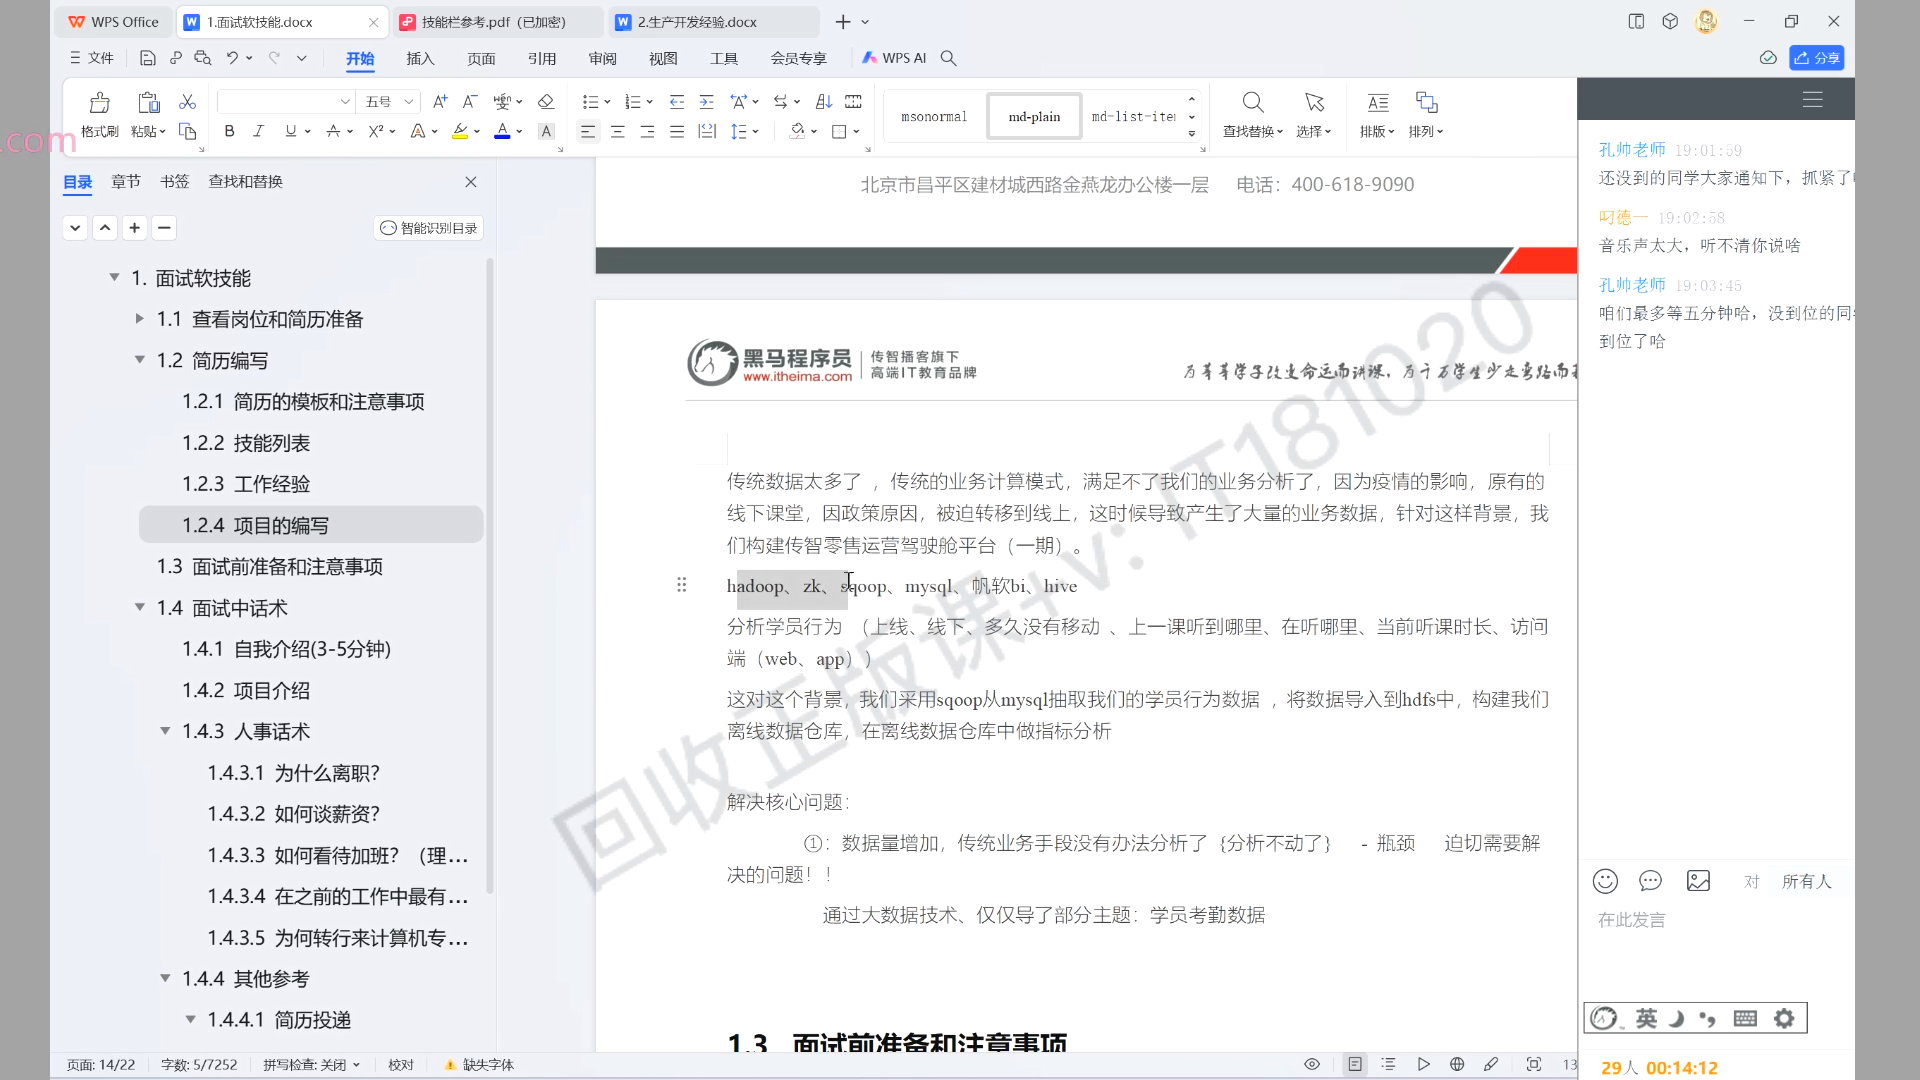Click the clear formatting eraser icon
Screen dimensions: 1920x1080
tap(545, 101)
